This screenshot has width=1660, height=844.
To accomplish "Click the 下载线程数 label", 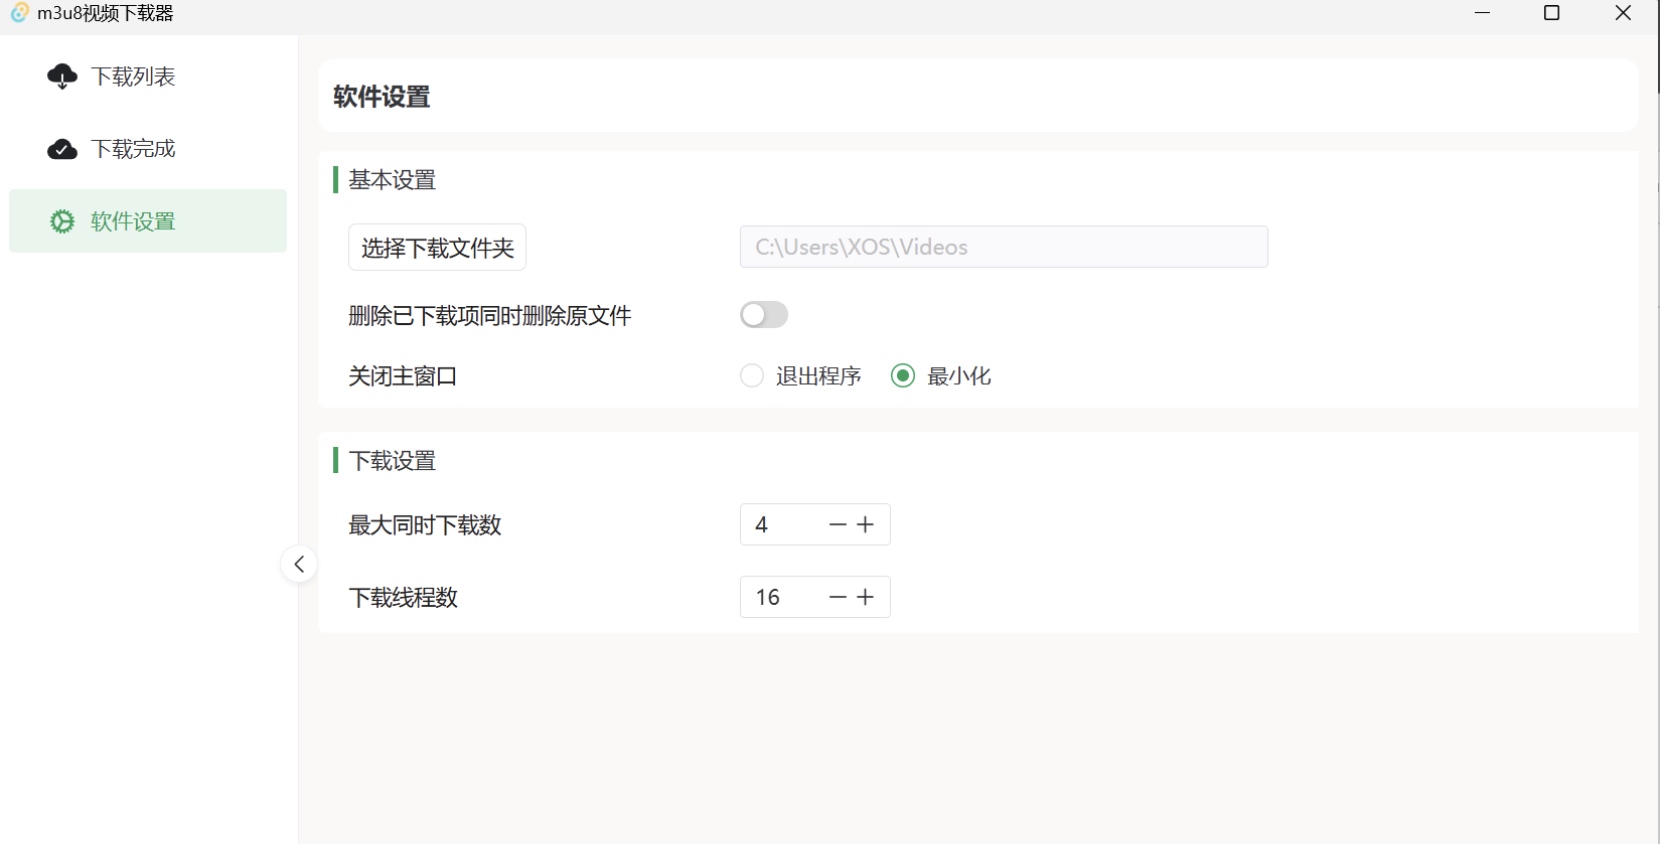I will click(x=403, y=597).
